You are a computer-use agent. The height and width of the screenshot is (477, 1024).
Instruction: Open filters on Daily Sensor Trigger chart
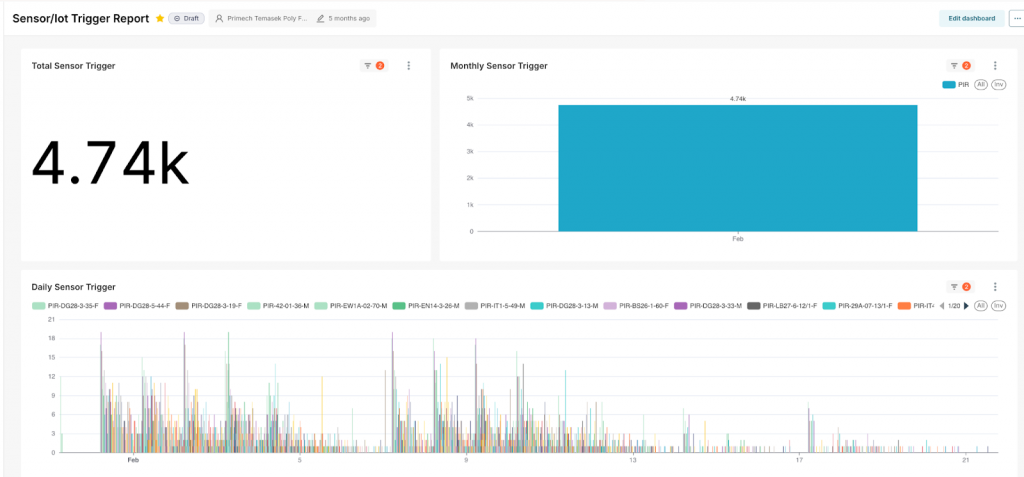960,287
